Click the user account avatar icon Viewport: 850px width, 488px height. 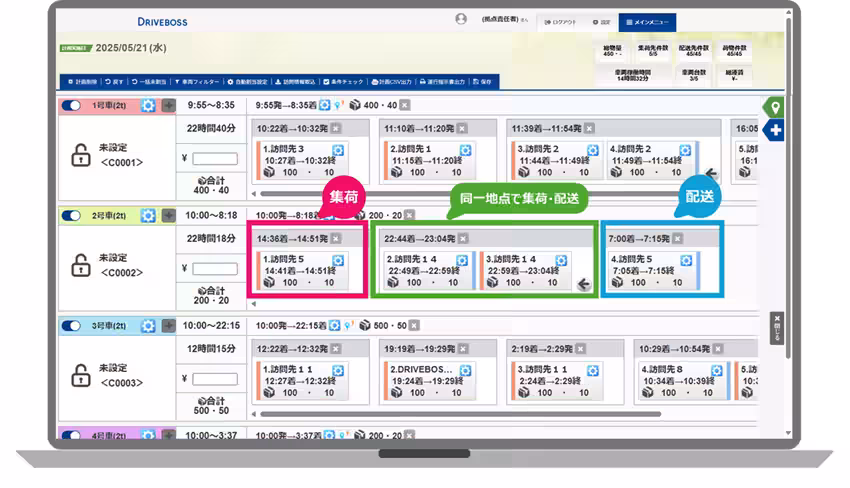(x=461, y=19)
